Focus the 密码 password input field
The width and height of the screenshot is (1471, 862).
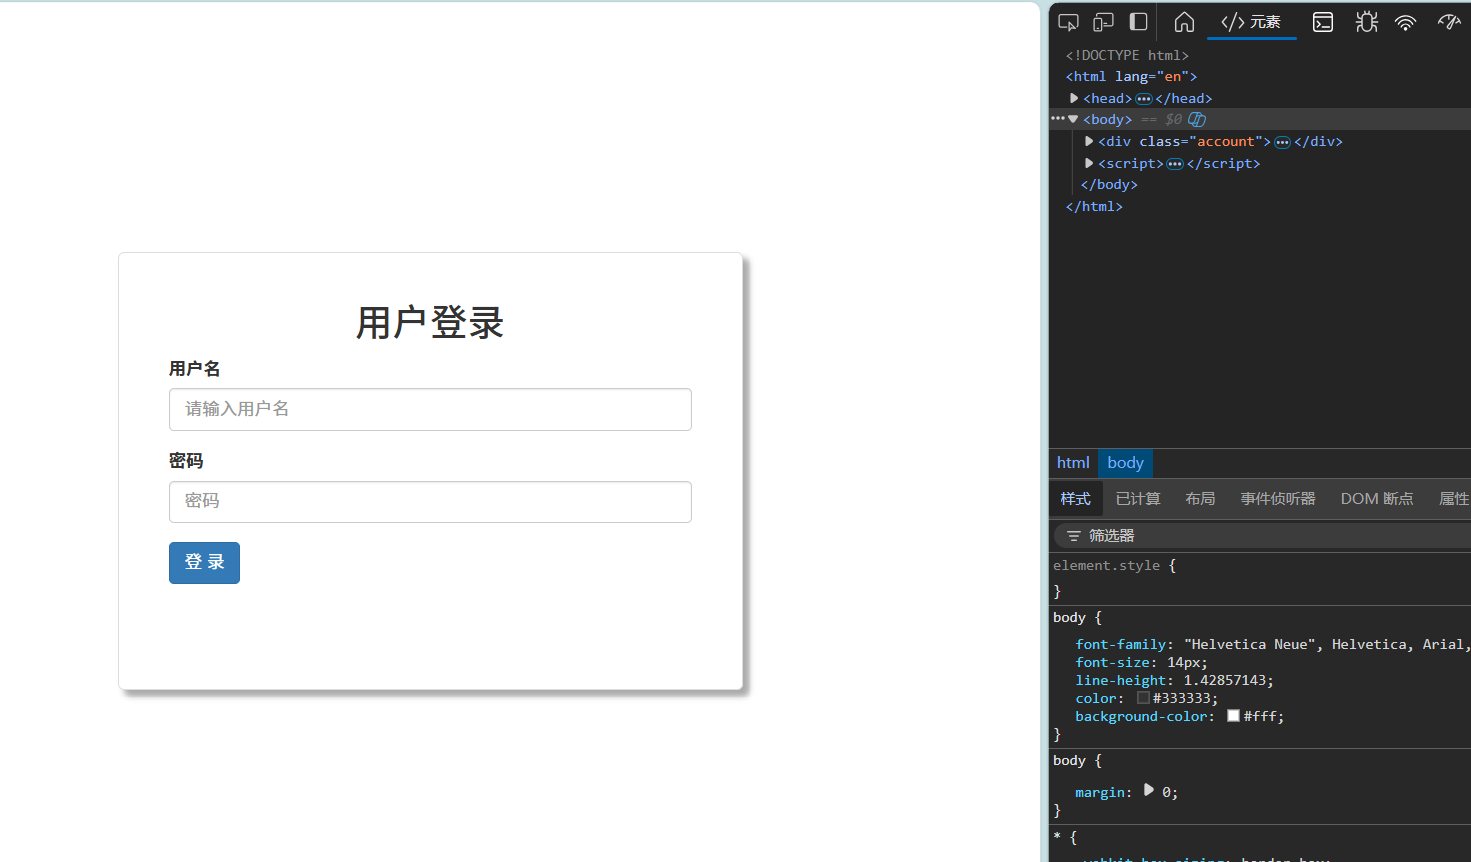click(430, 502)
